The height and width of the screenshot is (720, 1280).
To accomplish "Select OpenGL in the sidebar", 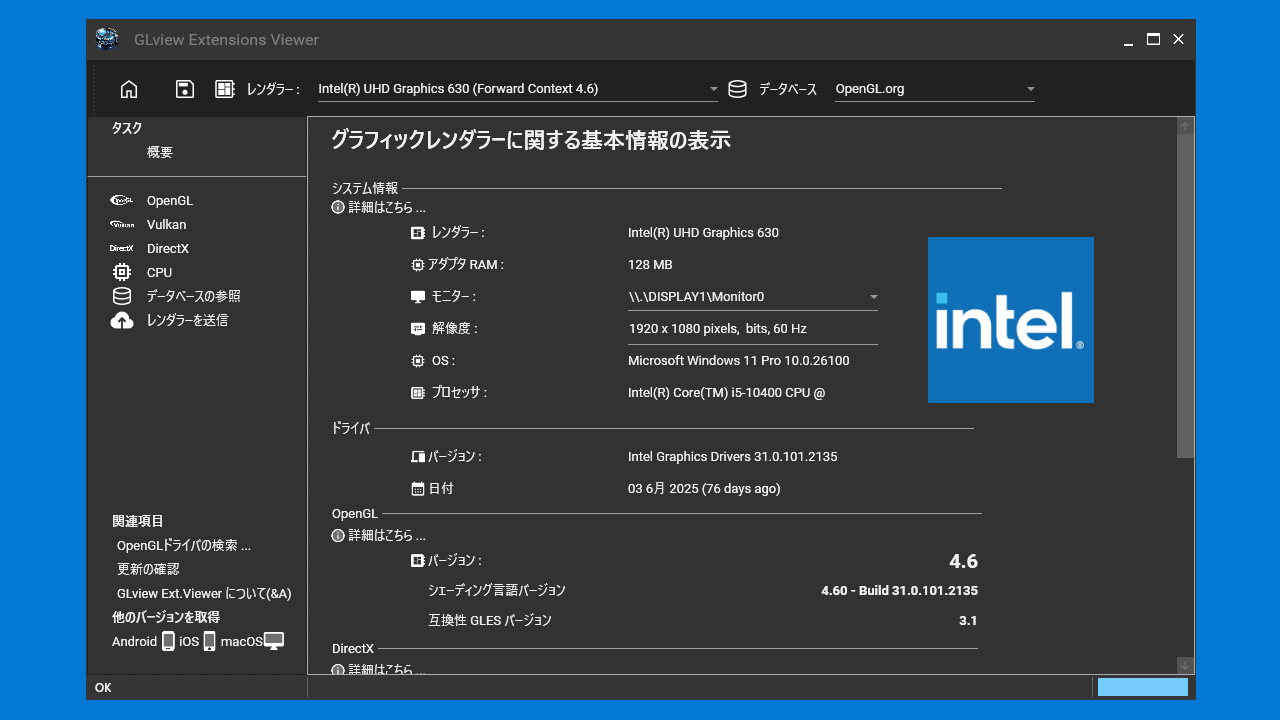I will point(170,200).
